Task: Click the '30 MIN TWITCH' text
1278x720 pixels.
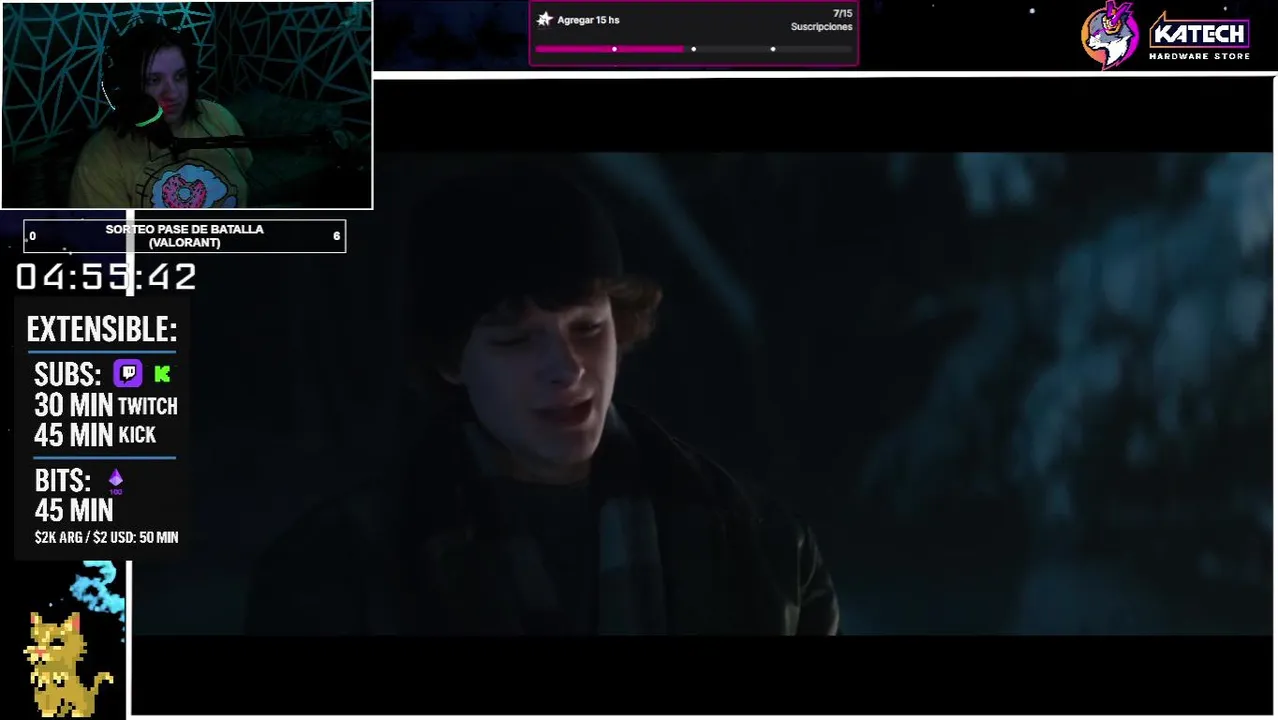Action: click(x=106, y=405)
